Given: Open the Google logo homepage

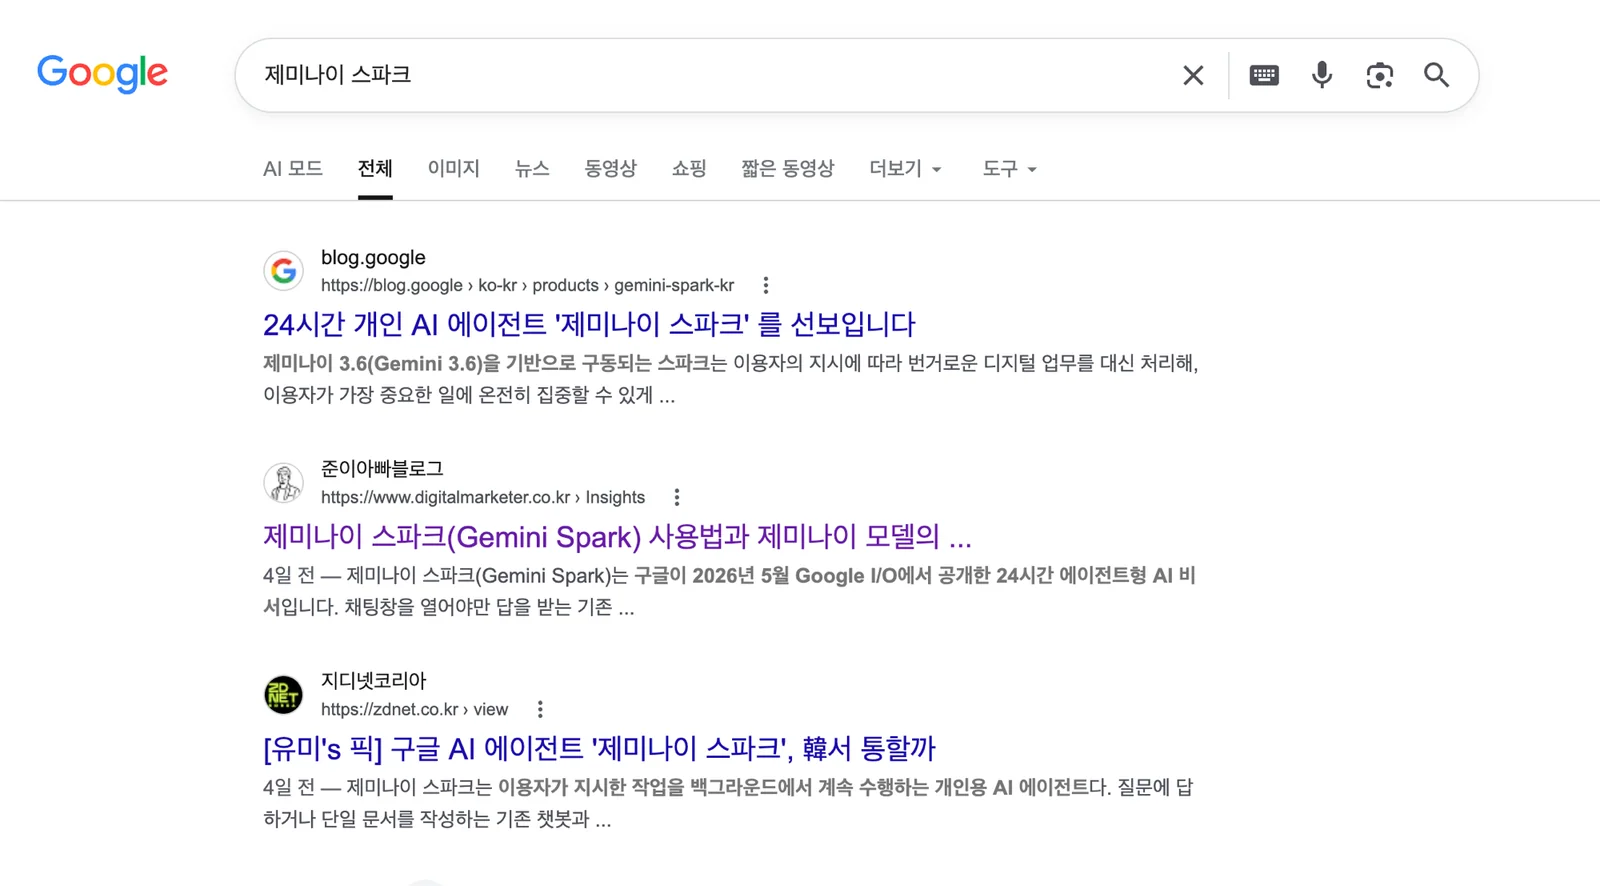Looking at the screenshot, I should pyautogui.click(x=102, y=73).
